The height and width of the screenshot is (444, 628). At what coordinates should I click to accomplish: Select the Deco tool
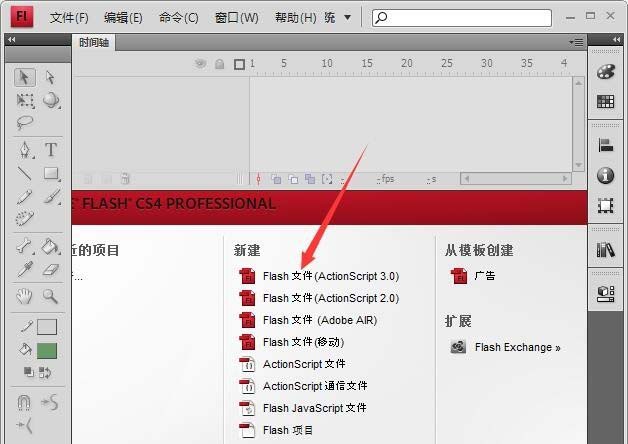[x=24, y=218]
